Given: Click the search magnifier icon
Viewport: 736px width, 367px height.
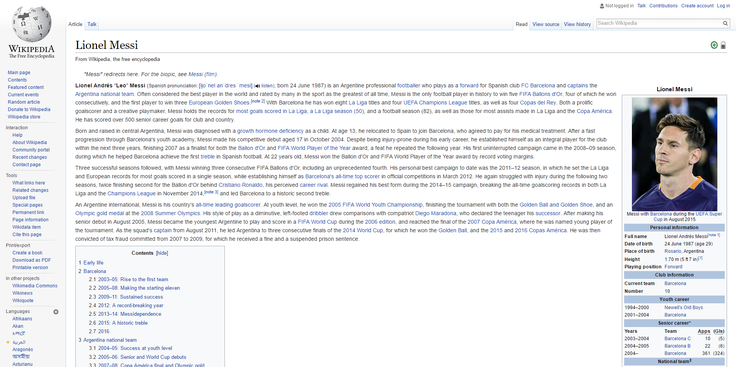Looking at the screenshot, I should (725, 23).
